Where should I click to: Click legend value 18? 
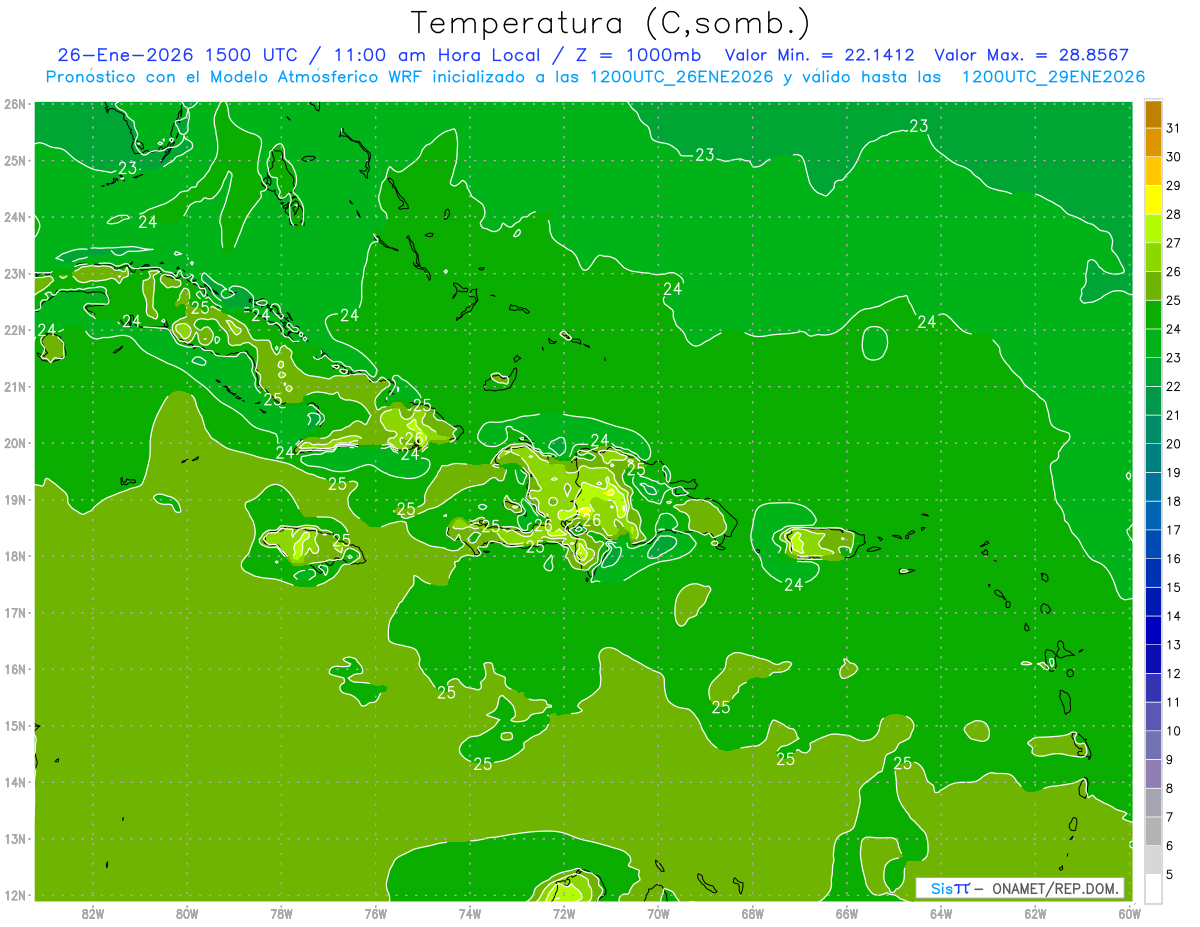tap(1174, 501)
